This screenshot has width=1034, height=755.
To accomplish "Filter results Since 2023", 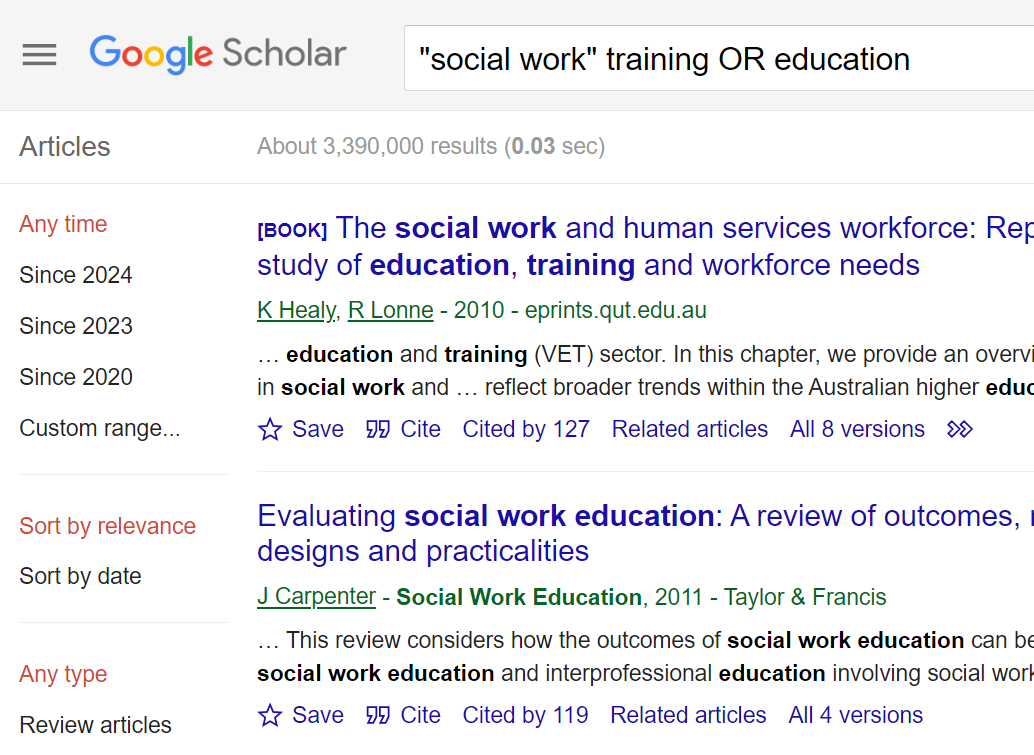I will 76,326.
